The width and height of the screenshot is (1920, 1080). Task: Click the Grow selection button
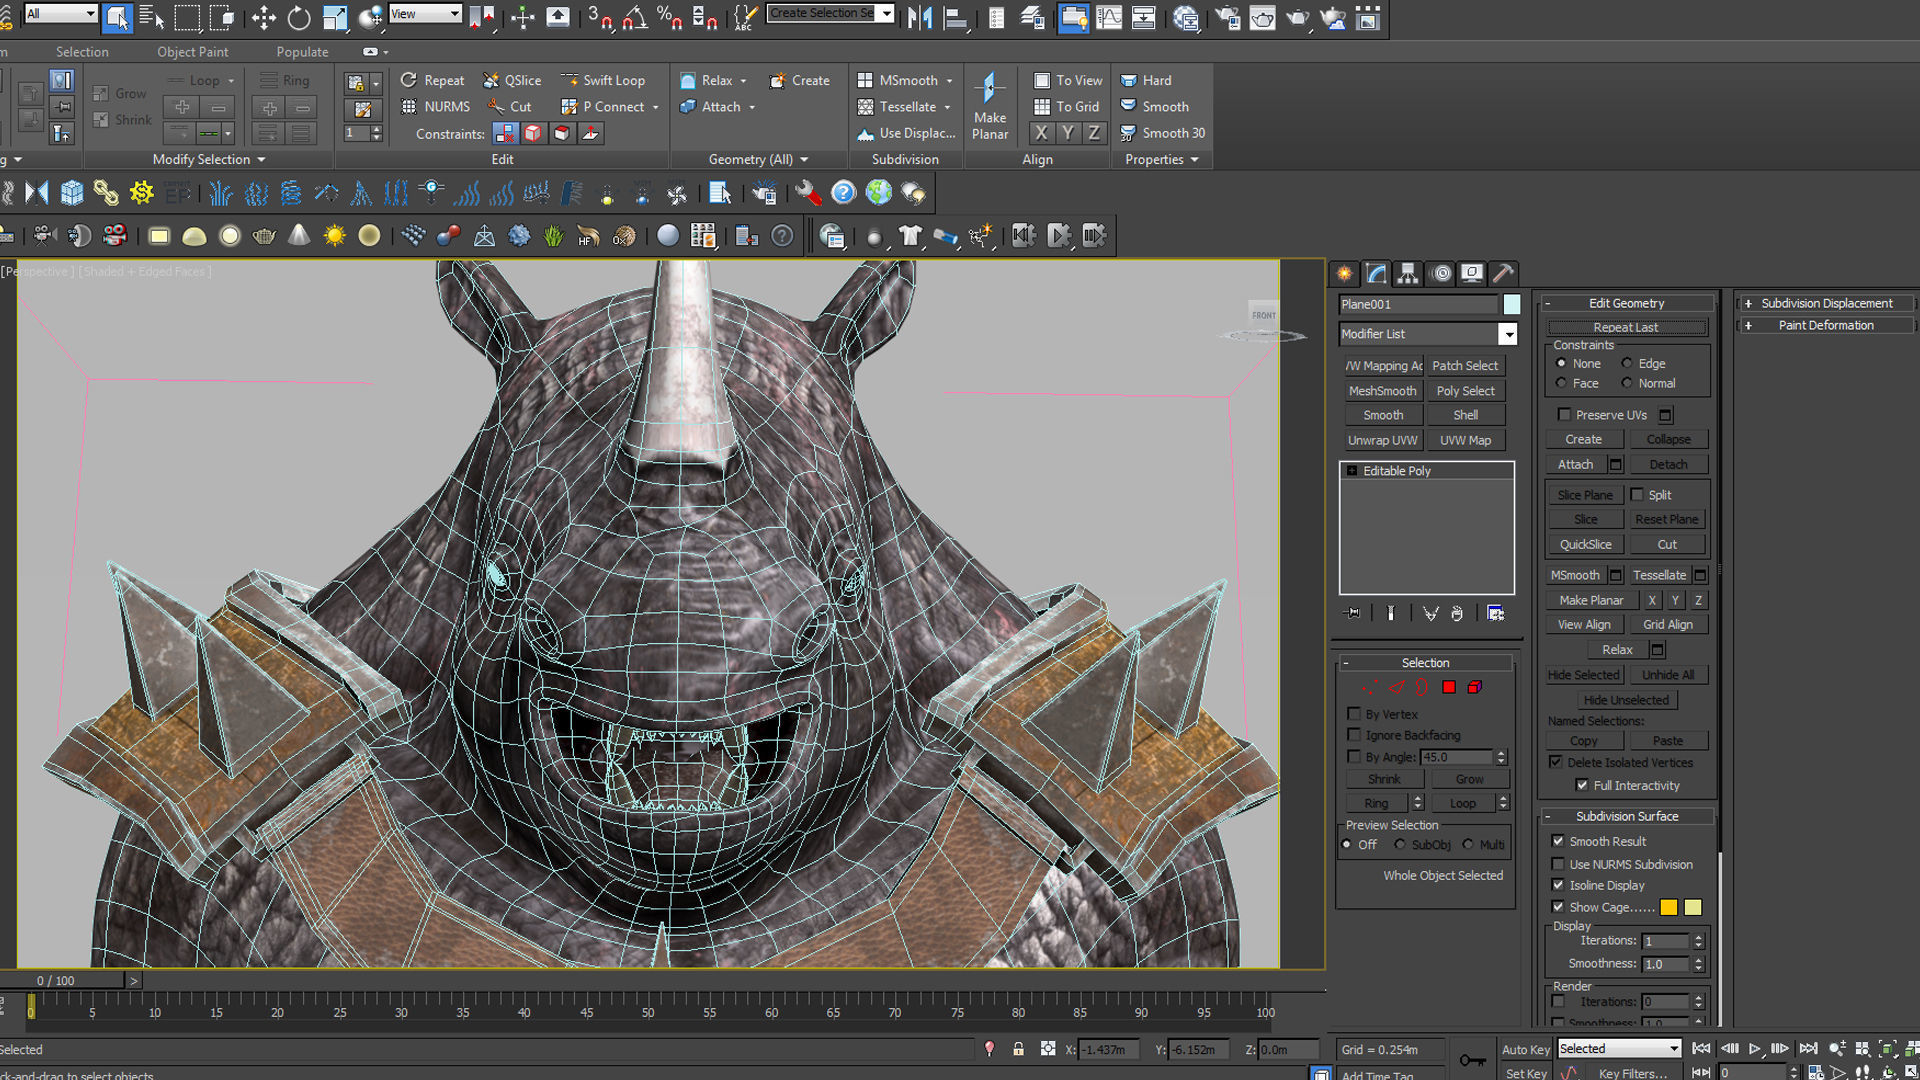click(x=1469, y=779)
